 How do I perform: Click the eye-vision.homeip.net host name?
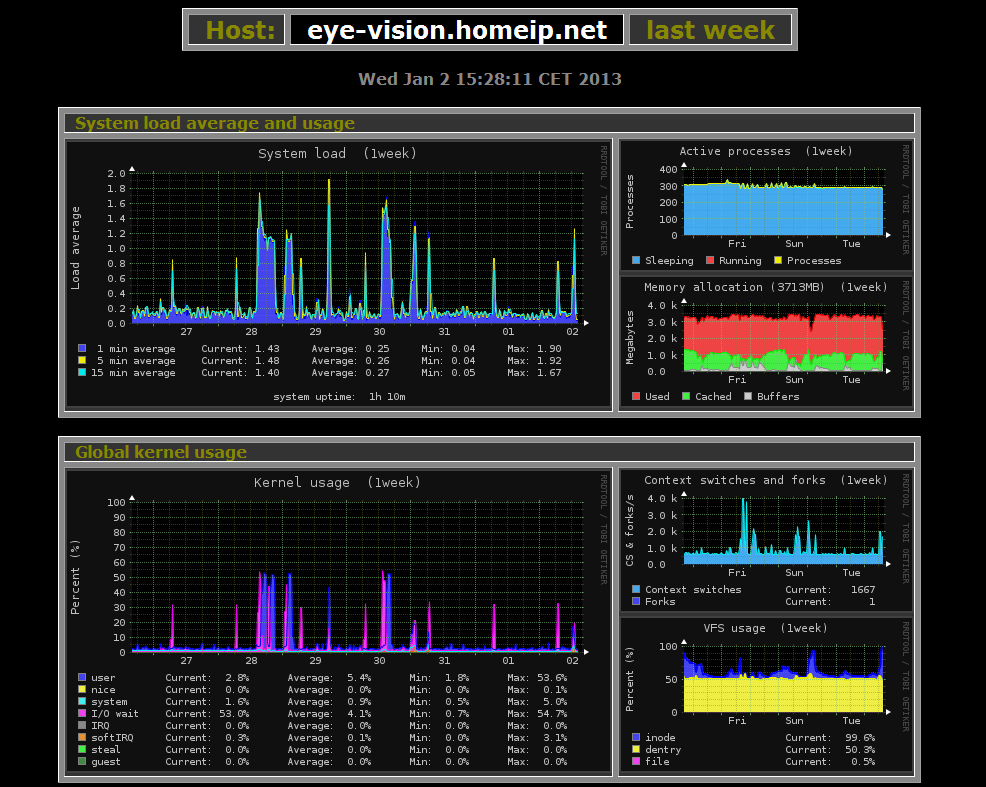coord(457,30)
